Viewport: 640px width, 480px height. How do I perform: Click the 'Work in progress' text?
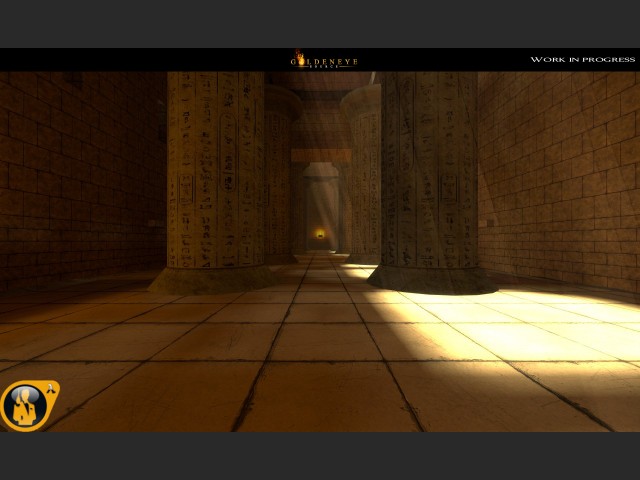point(582,60)
